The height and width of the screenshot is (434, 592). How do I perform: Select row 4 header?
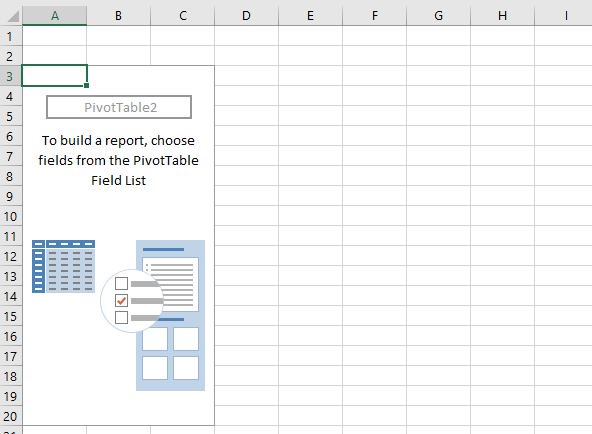coord(11,96)
